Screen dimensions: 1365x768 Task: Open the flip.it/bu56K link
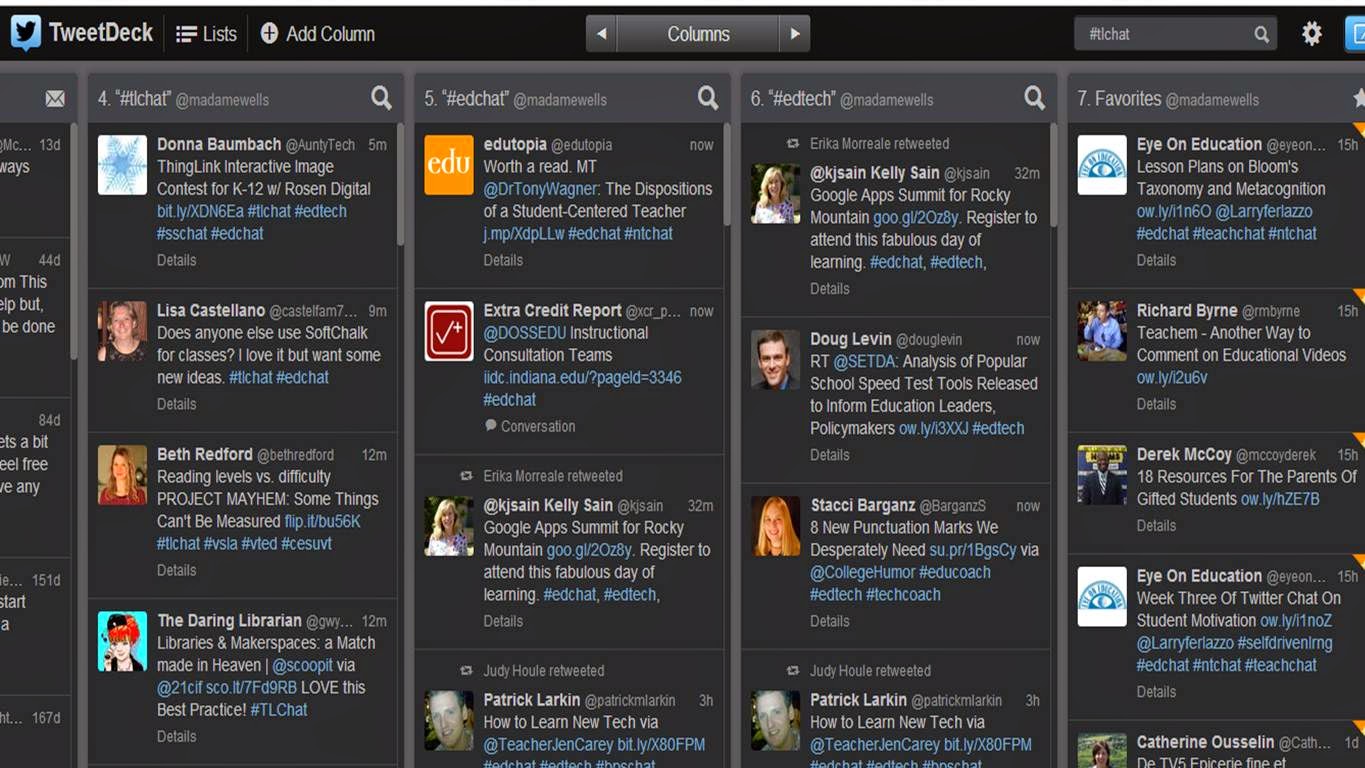(322, 521)
